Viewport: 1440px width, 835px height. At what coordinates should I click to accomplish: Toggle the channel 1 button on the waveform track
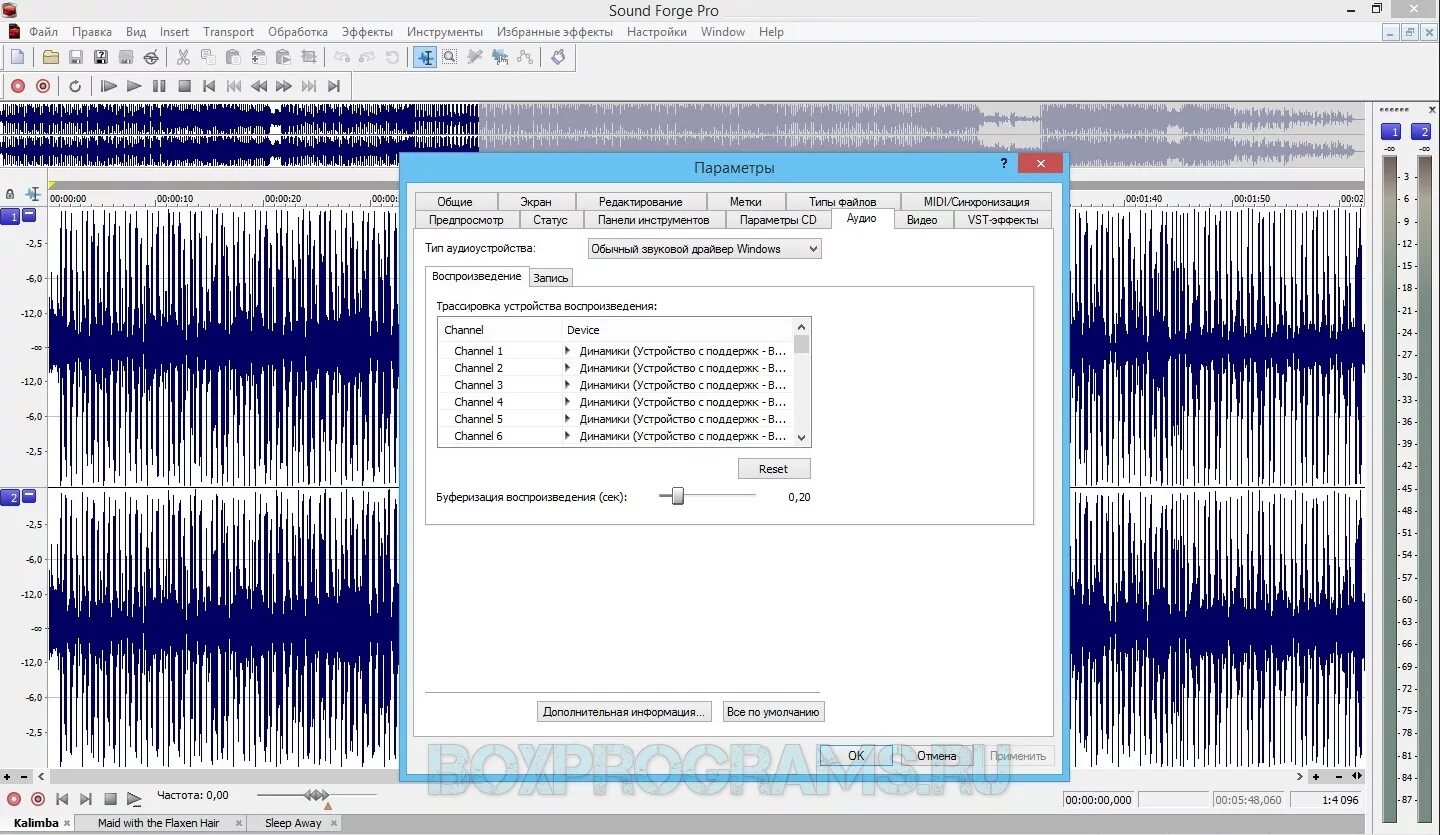coord(11,216)
